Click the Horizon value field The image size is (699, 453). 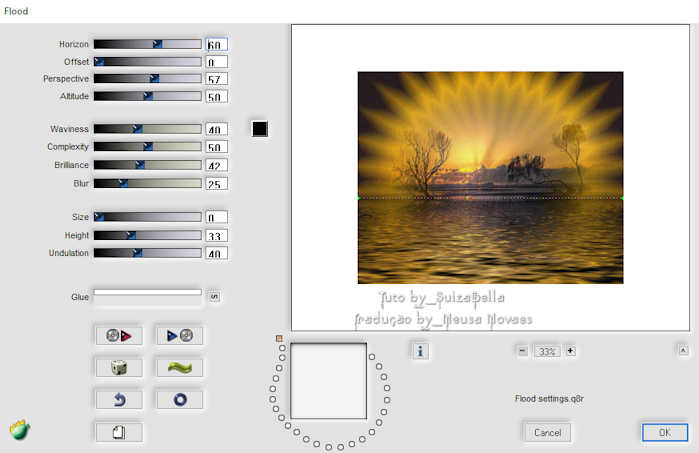coord(217,45)
